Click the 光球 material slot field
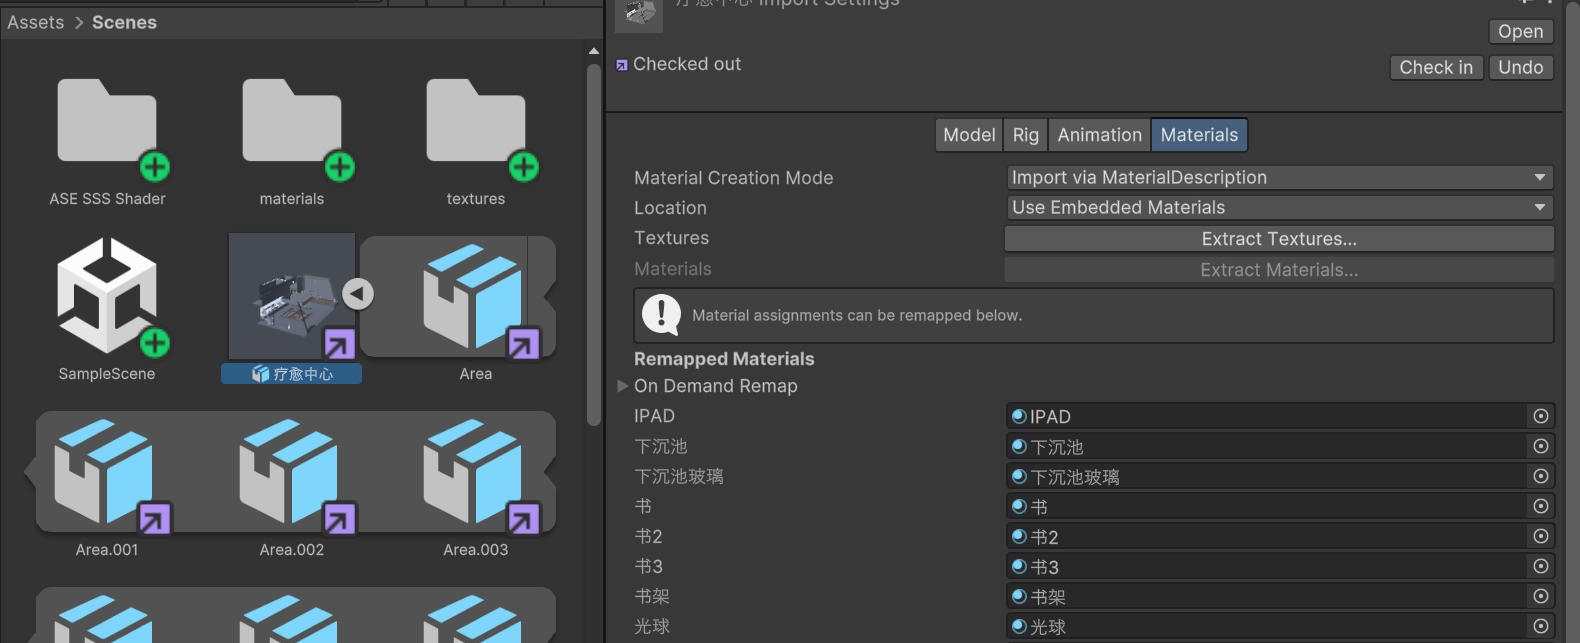 [1266, 627]
